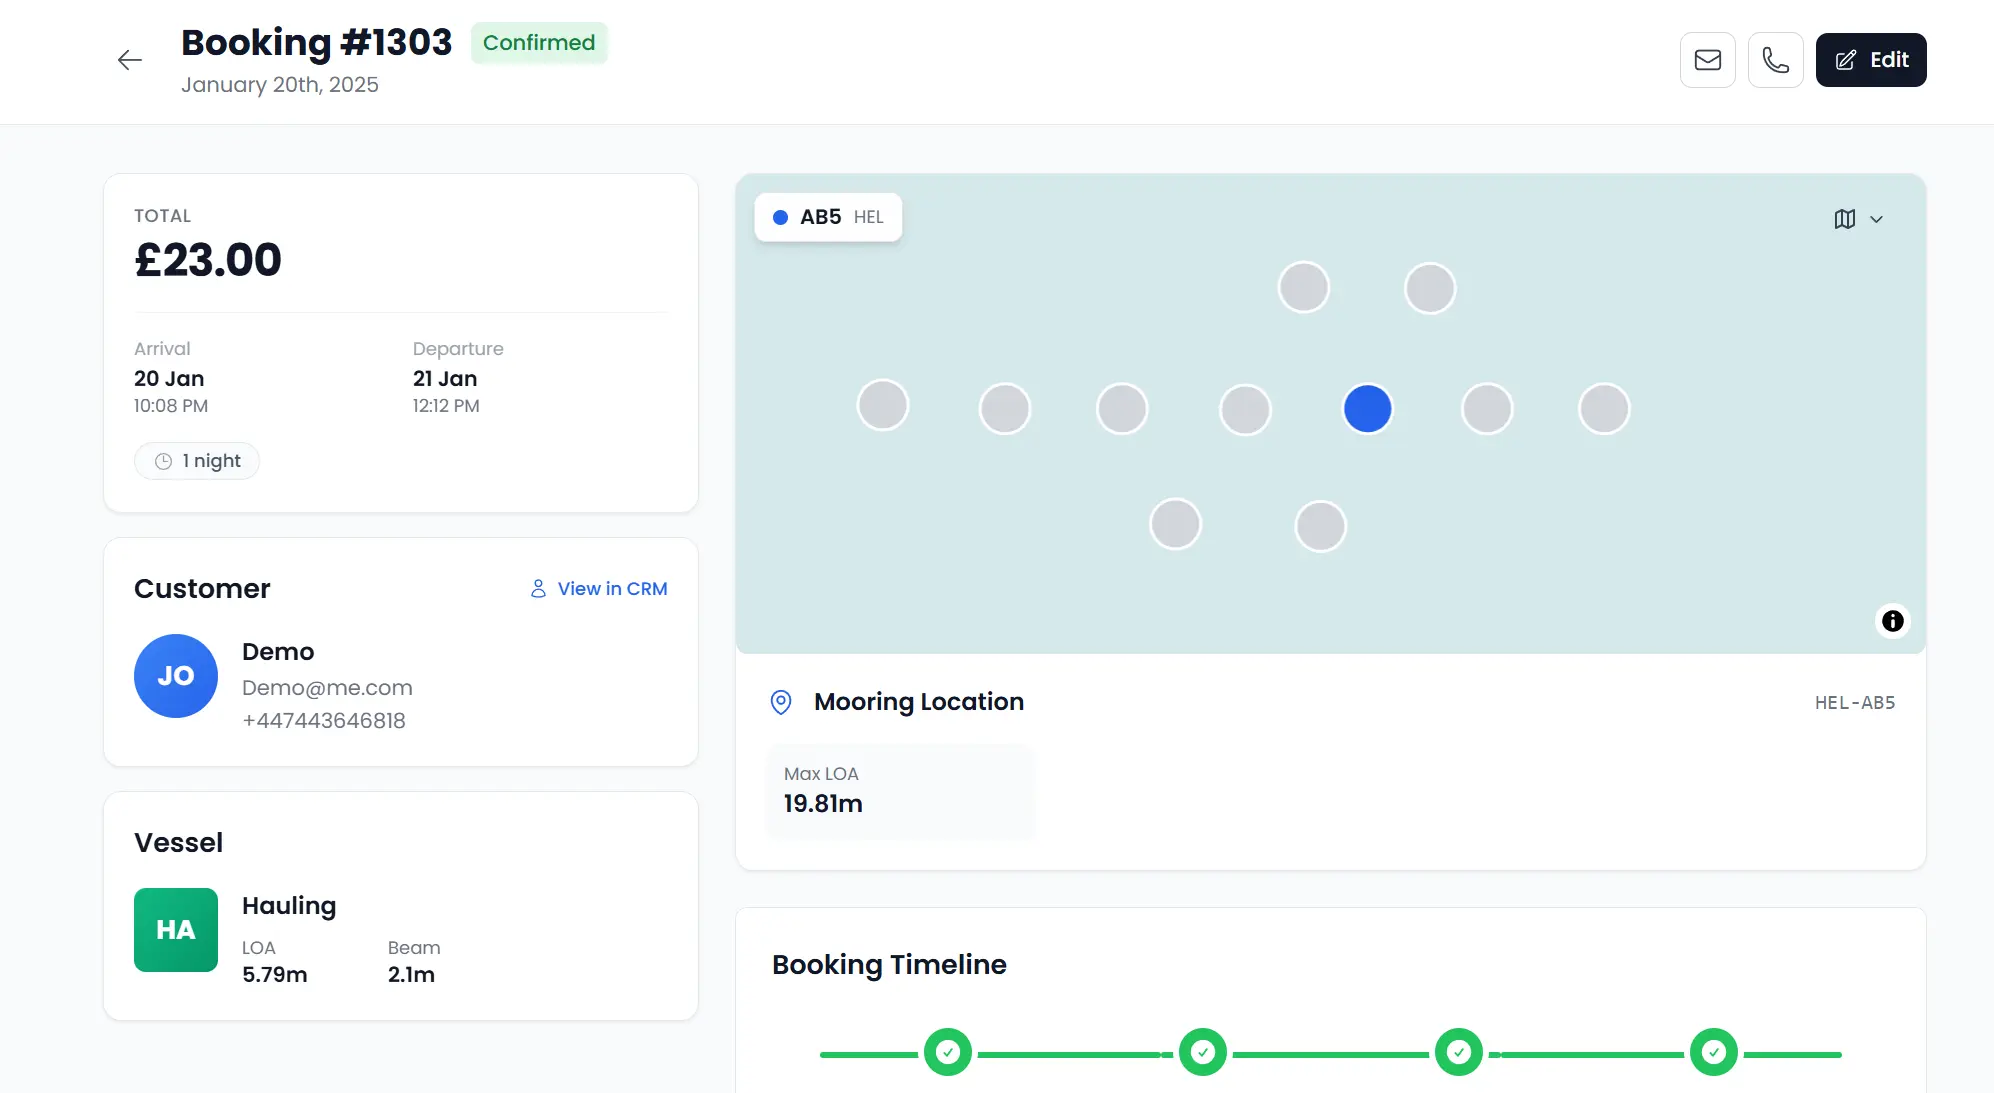Click the phone call icon
1994x1093 pixels.
[x=1776, y=60]
